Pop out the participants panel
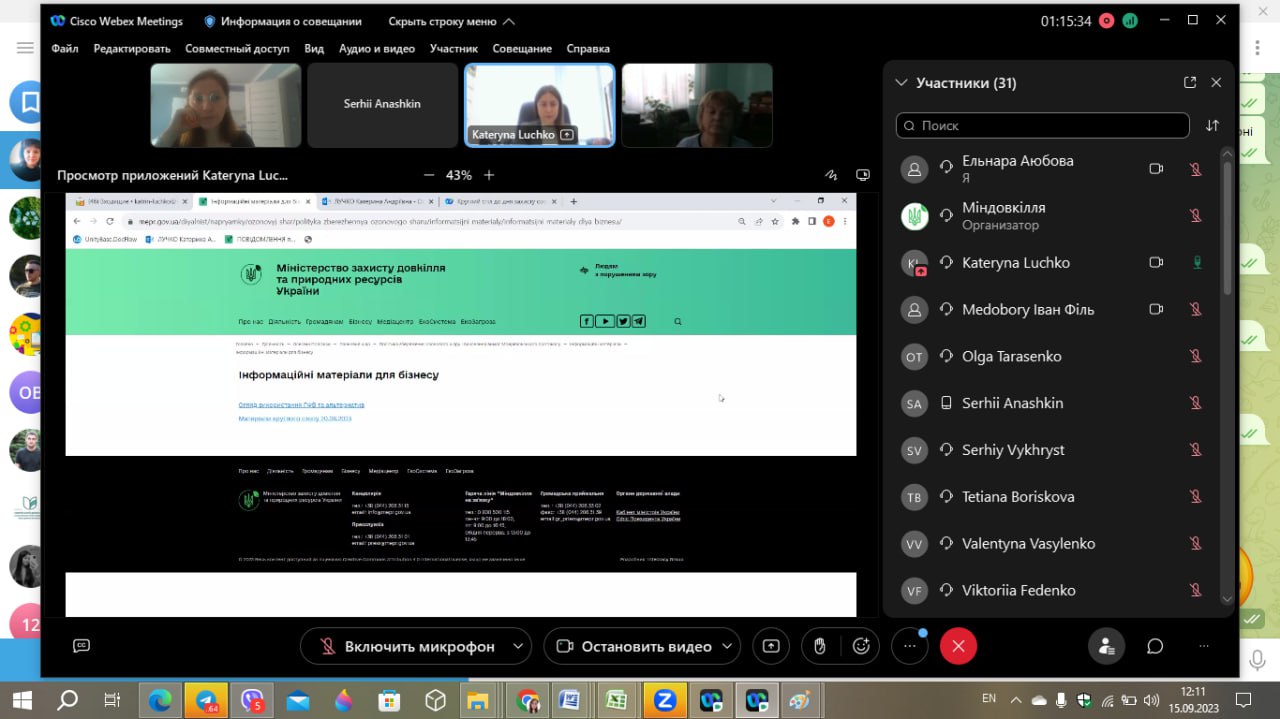Viewport: 1280px width, 719px height. [x=1189, y=83]
